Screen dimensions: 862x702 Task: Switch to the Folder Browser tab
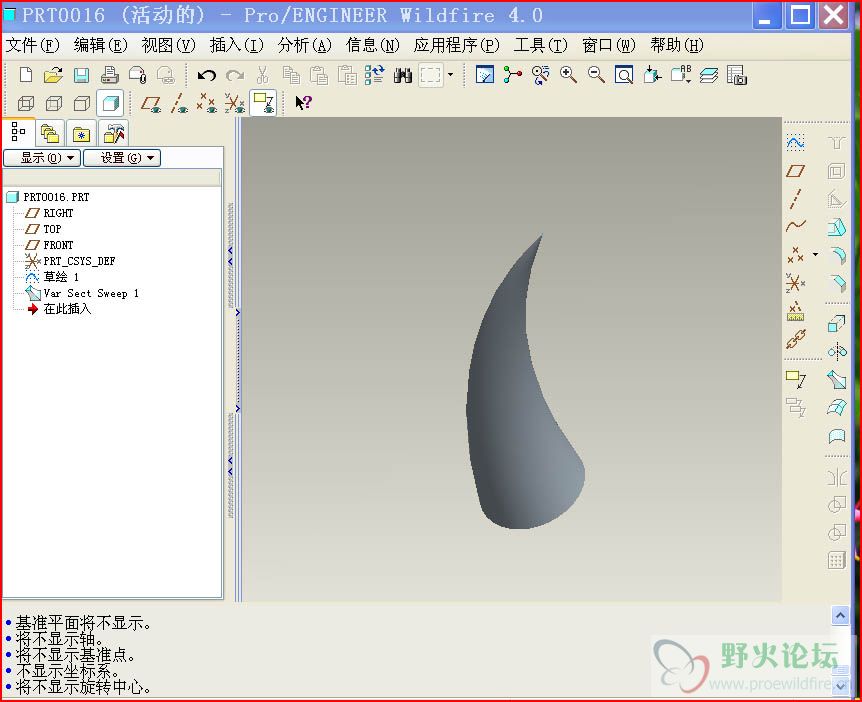50,133
